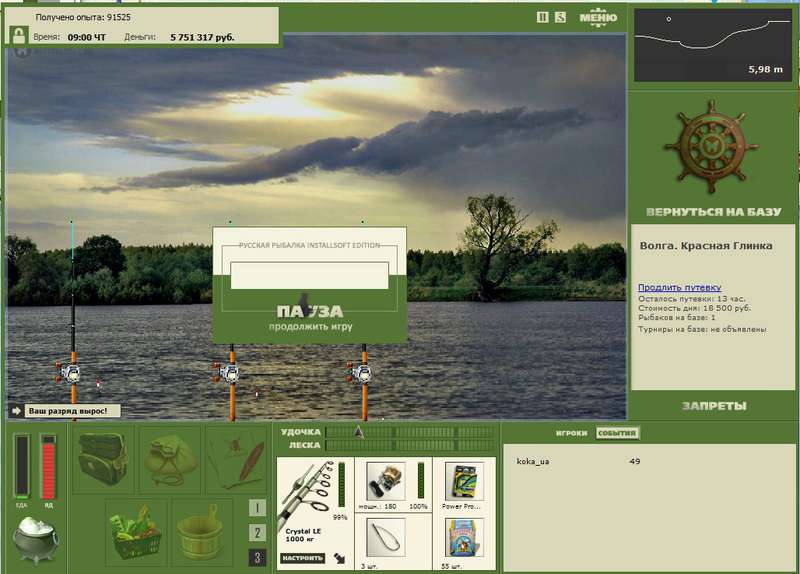Click the ЕДА food level bar
Image resolution: width=800 pixels, height=574 pixels.
(x=21, y=467)
